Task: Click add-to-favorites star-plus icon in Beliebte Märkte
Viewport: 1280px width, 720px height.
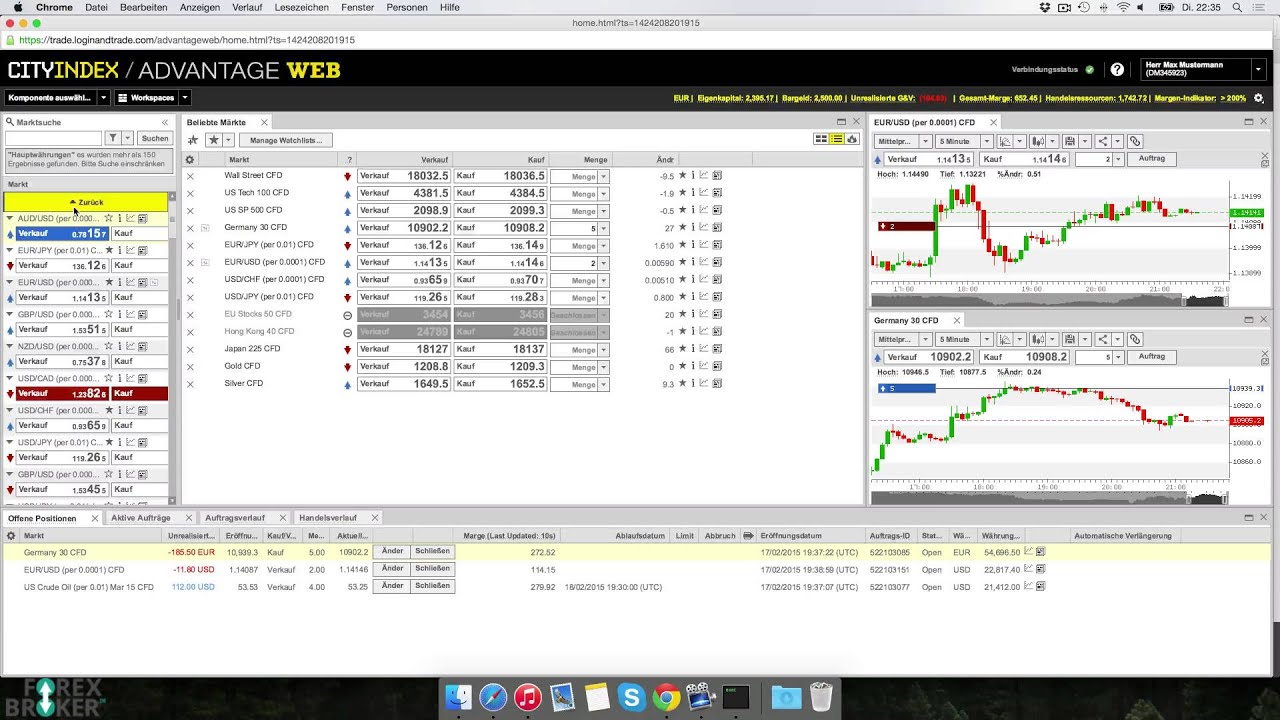Action: pos(193,140)
